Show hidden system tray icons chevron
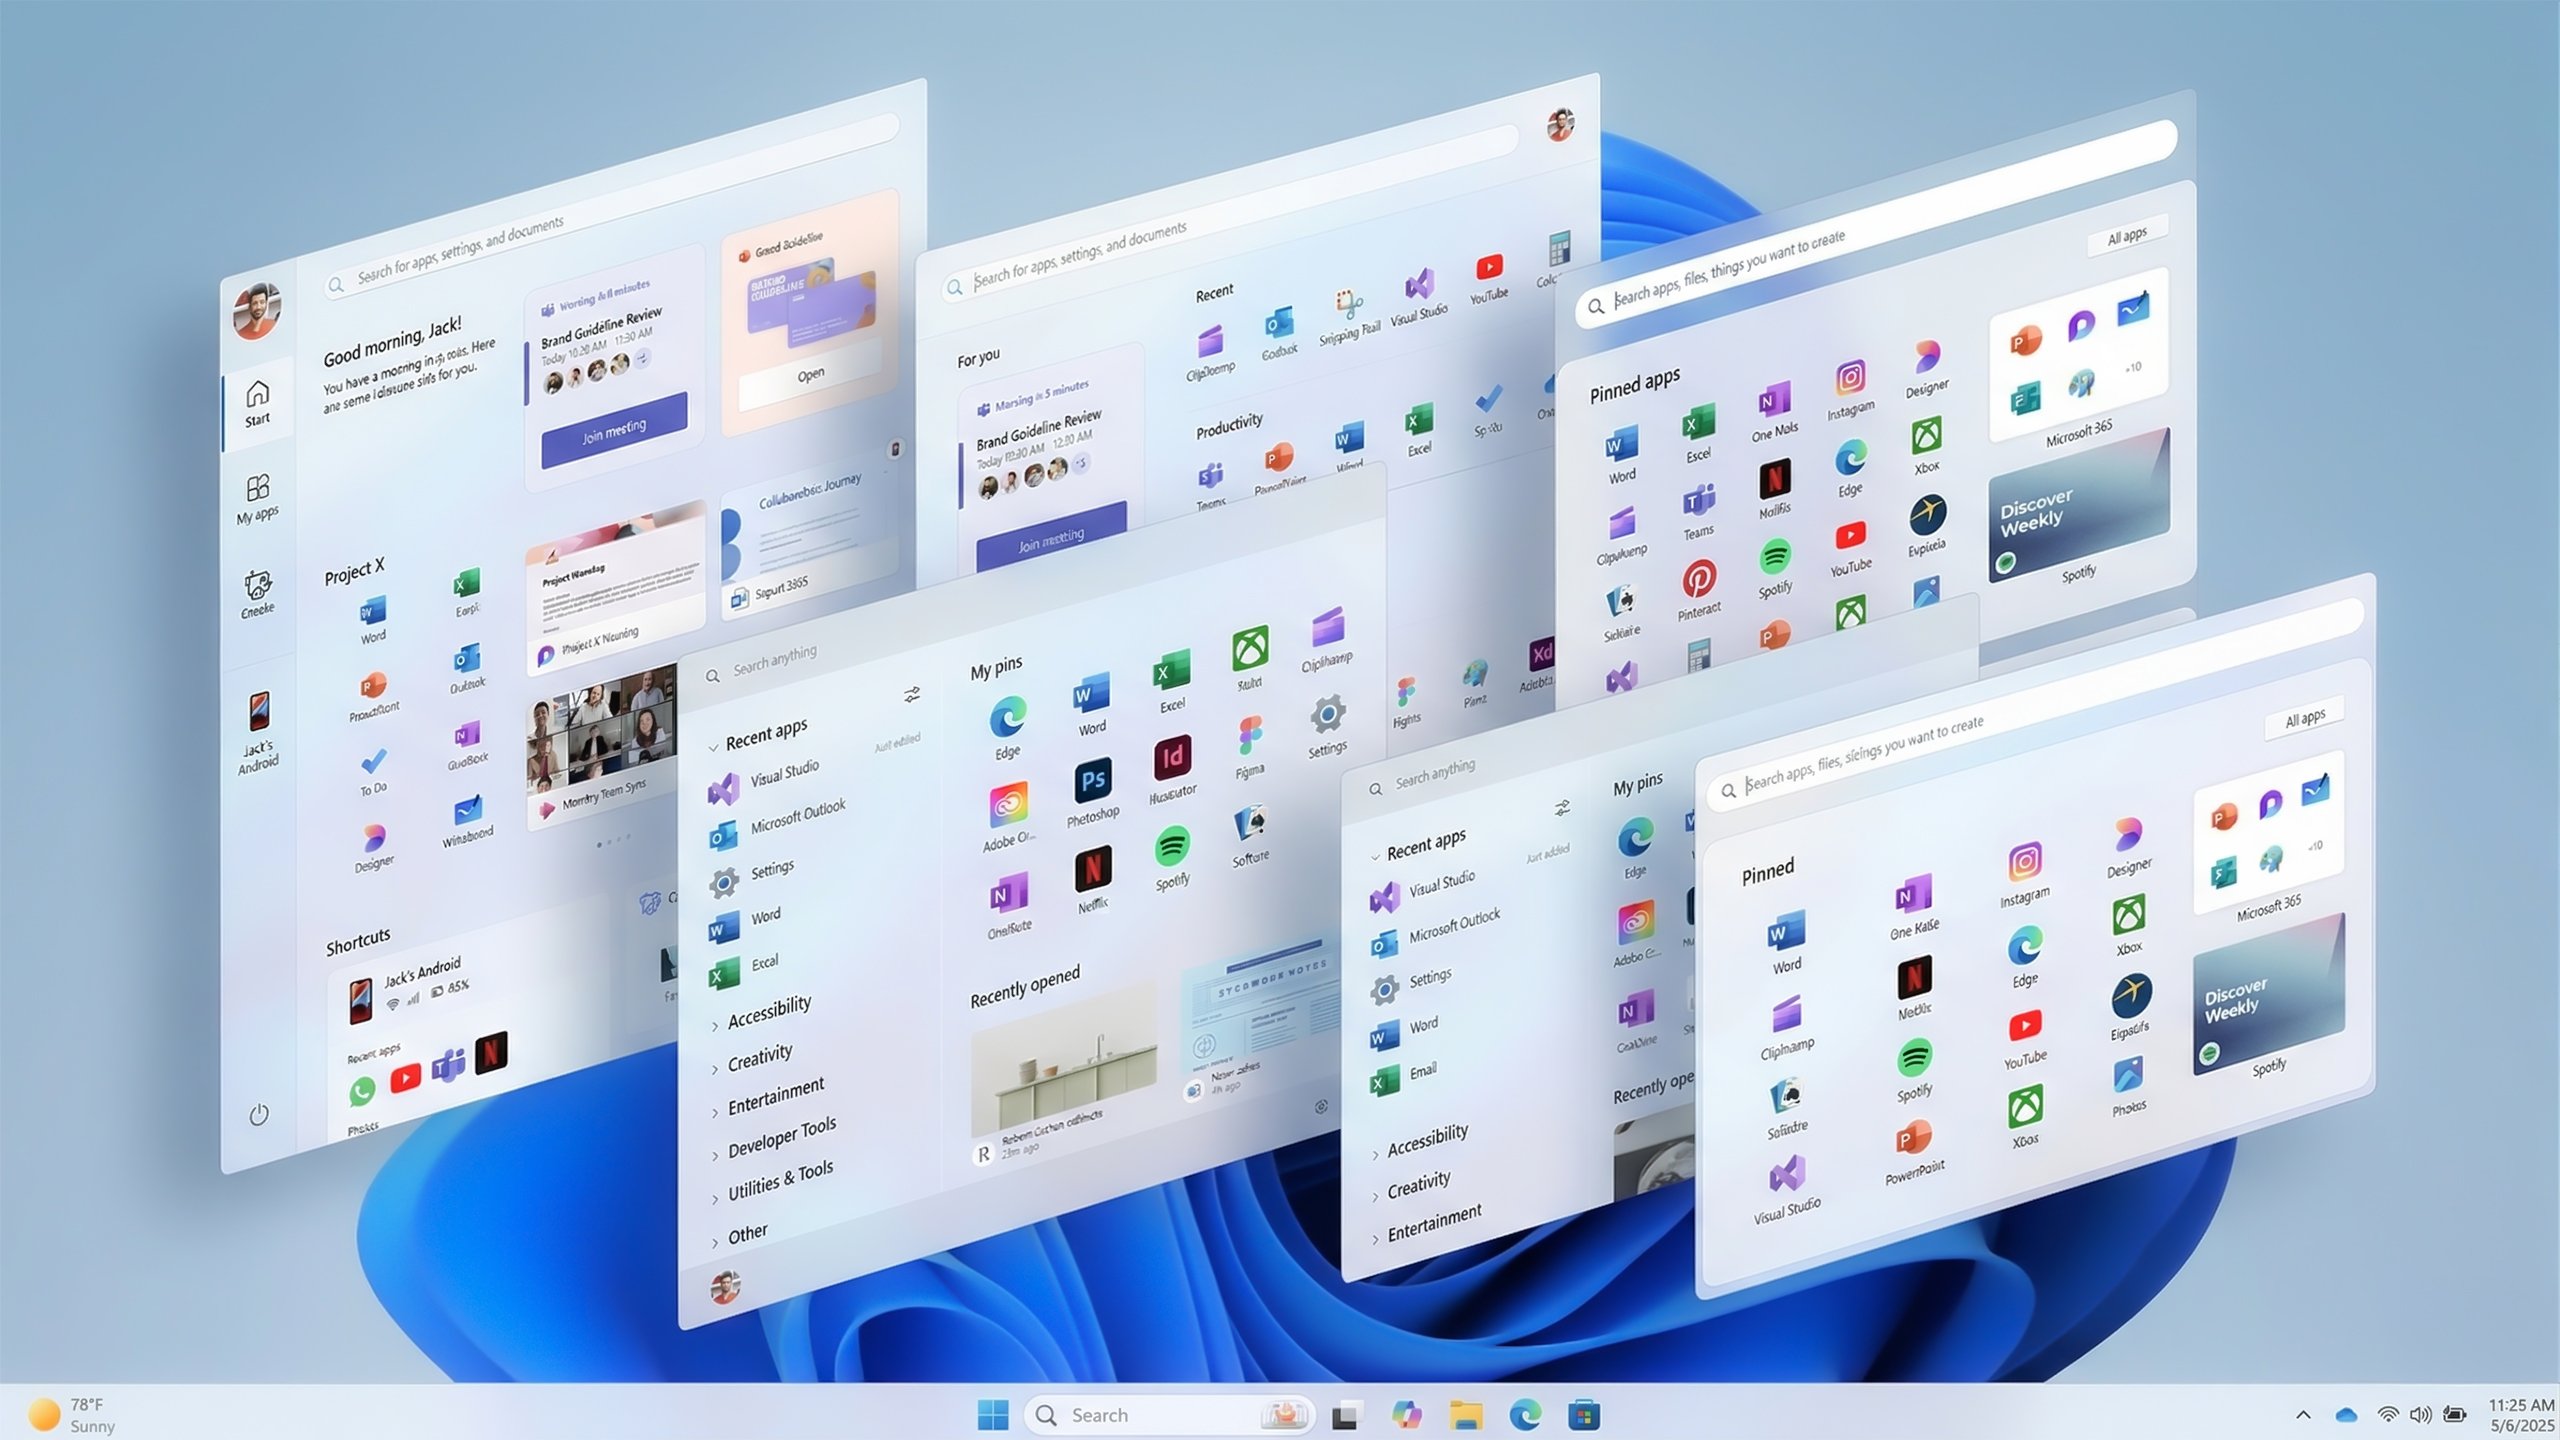This screenshot has height=1440, width=2560. [2303, 1415]
